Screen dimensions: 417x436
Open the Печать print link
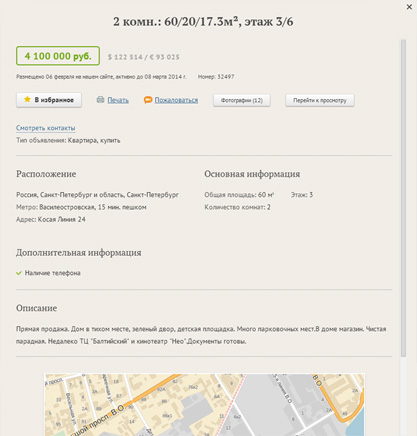(x=118, y=100)
